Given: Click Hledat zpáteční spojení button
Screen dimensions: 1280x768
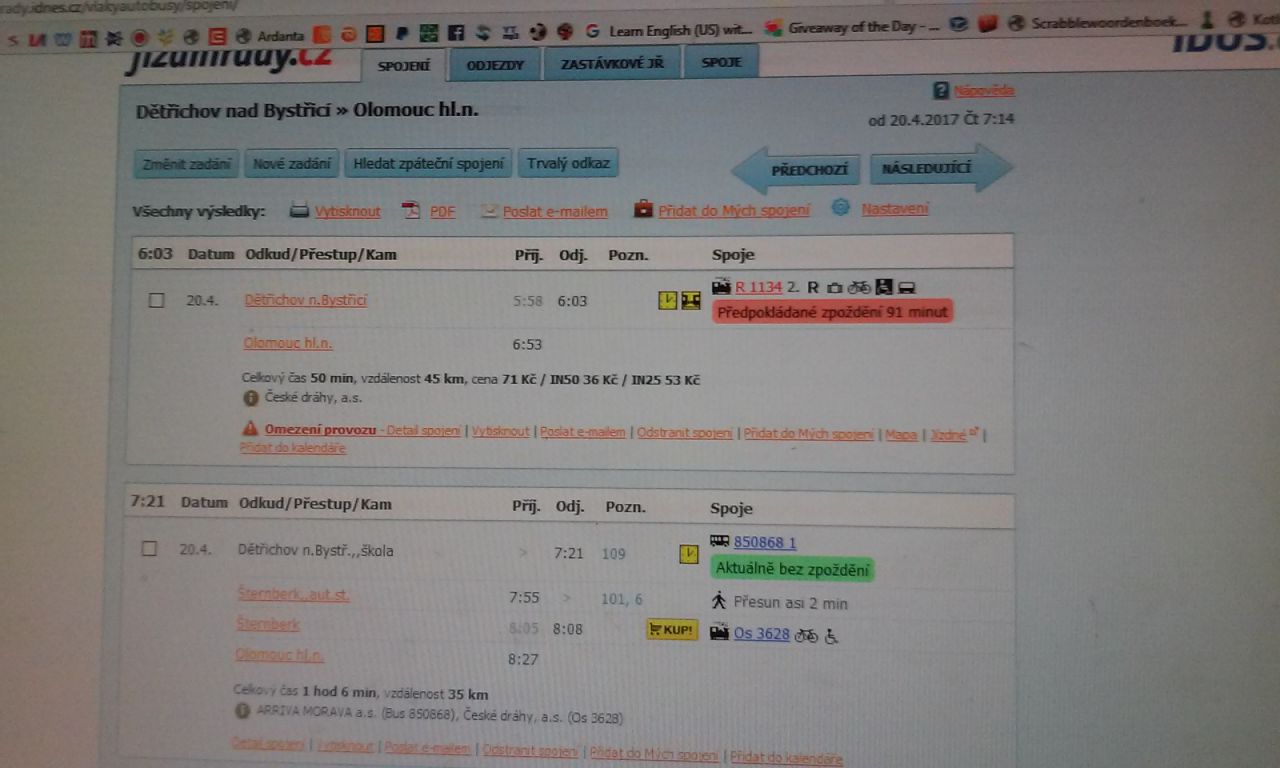Looking at the screenshot, I should [x=428, y=164].
